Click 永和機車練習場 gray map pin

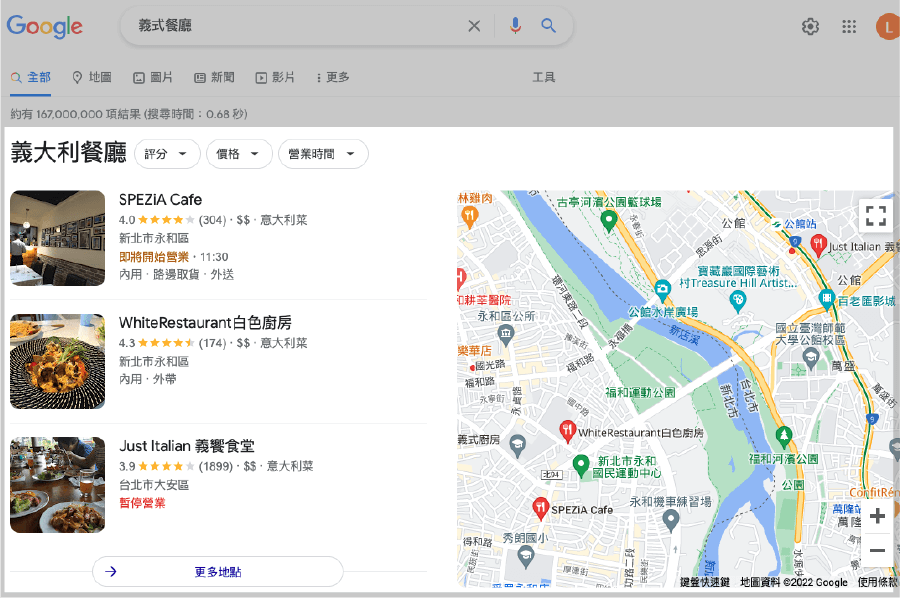(671, 521)
